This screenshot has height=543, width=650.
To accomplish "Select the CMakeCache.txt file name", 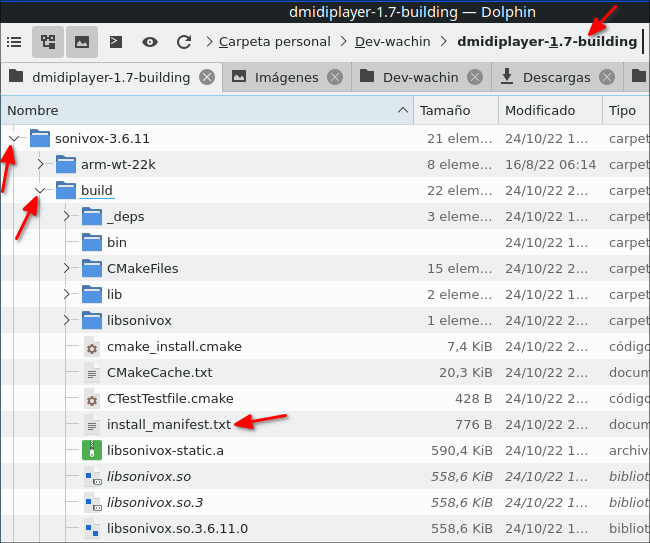I will tap(160, 373).
